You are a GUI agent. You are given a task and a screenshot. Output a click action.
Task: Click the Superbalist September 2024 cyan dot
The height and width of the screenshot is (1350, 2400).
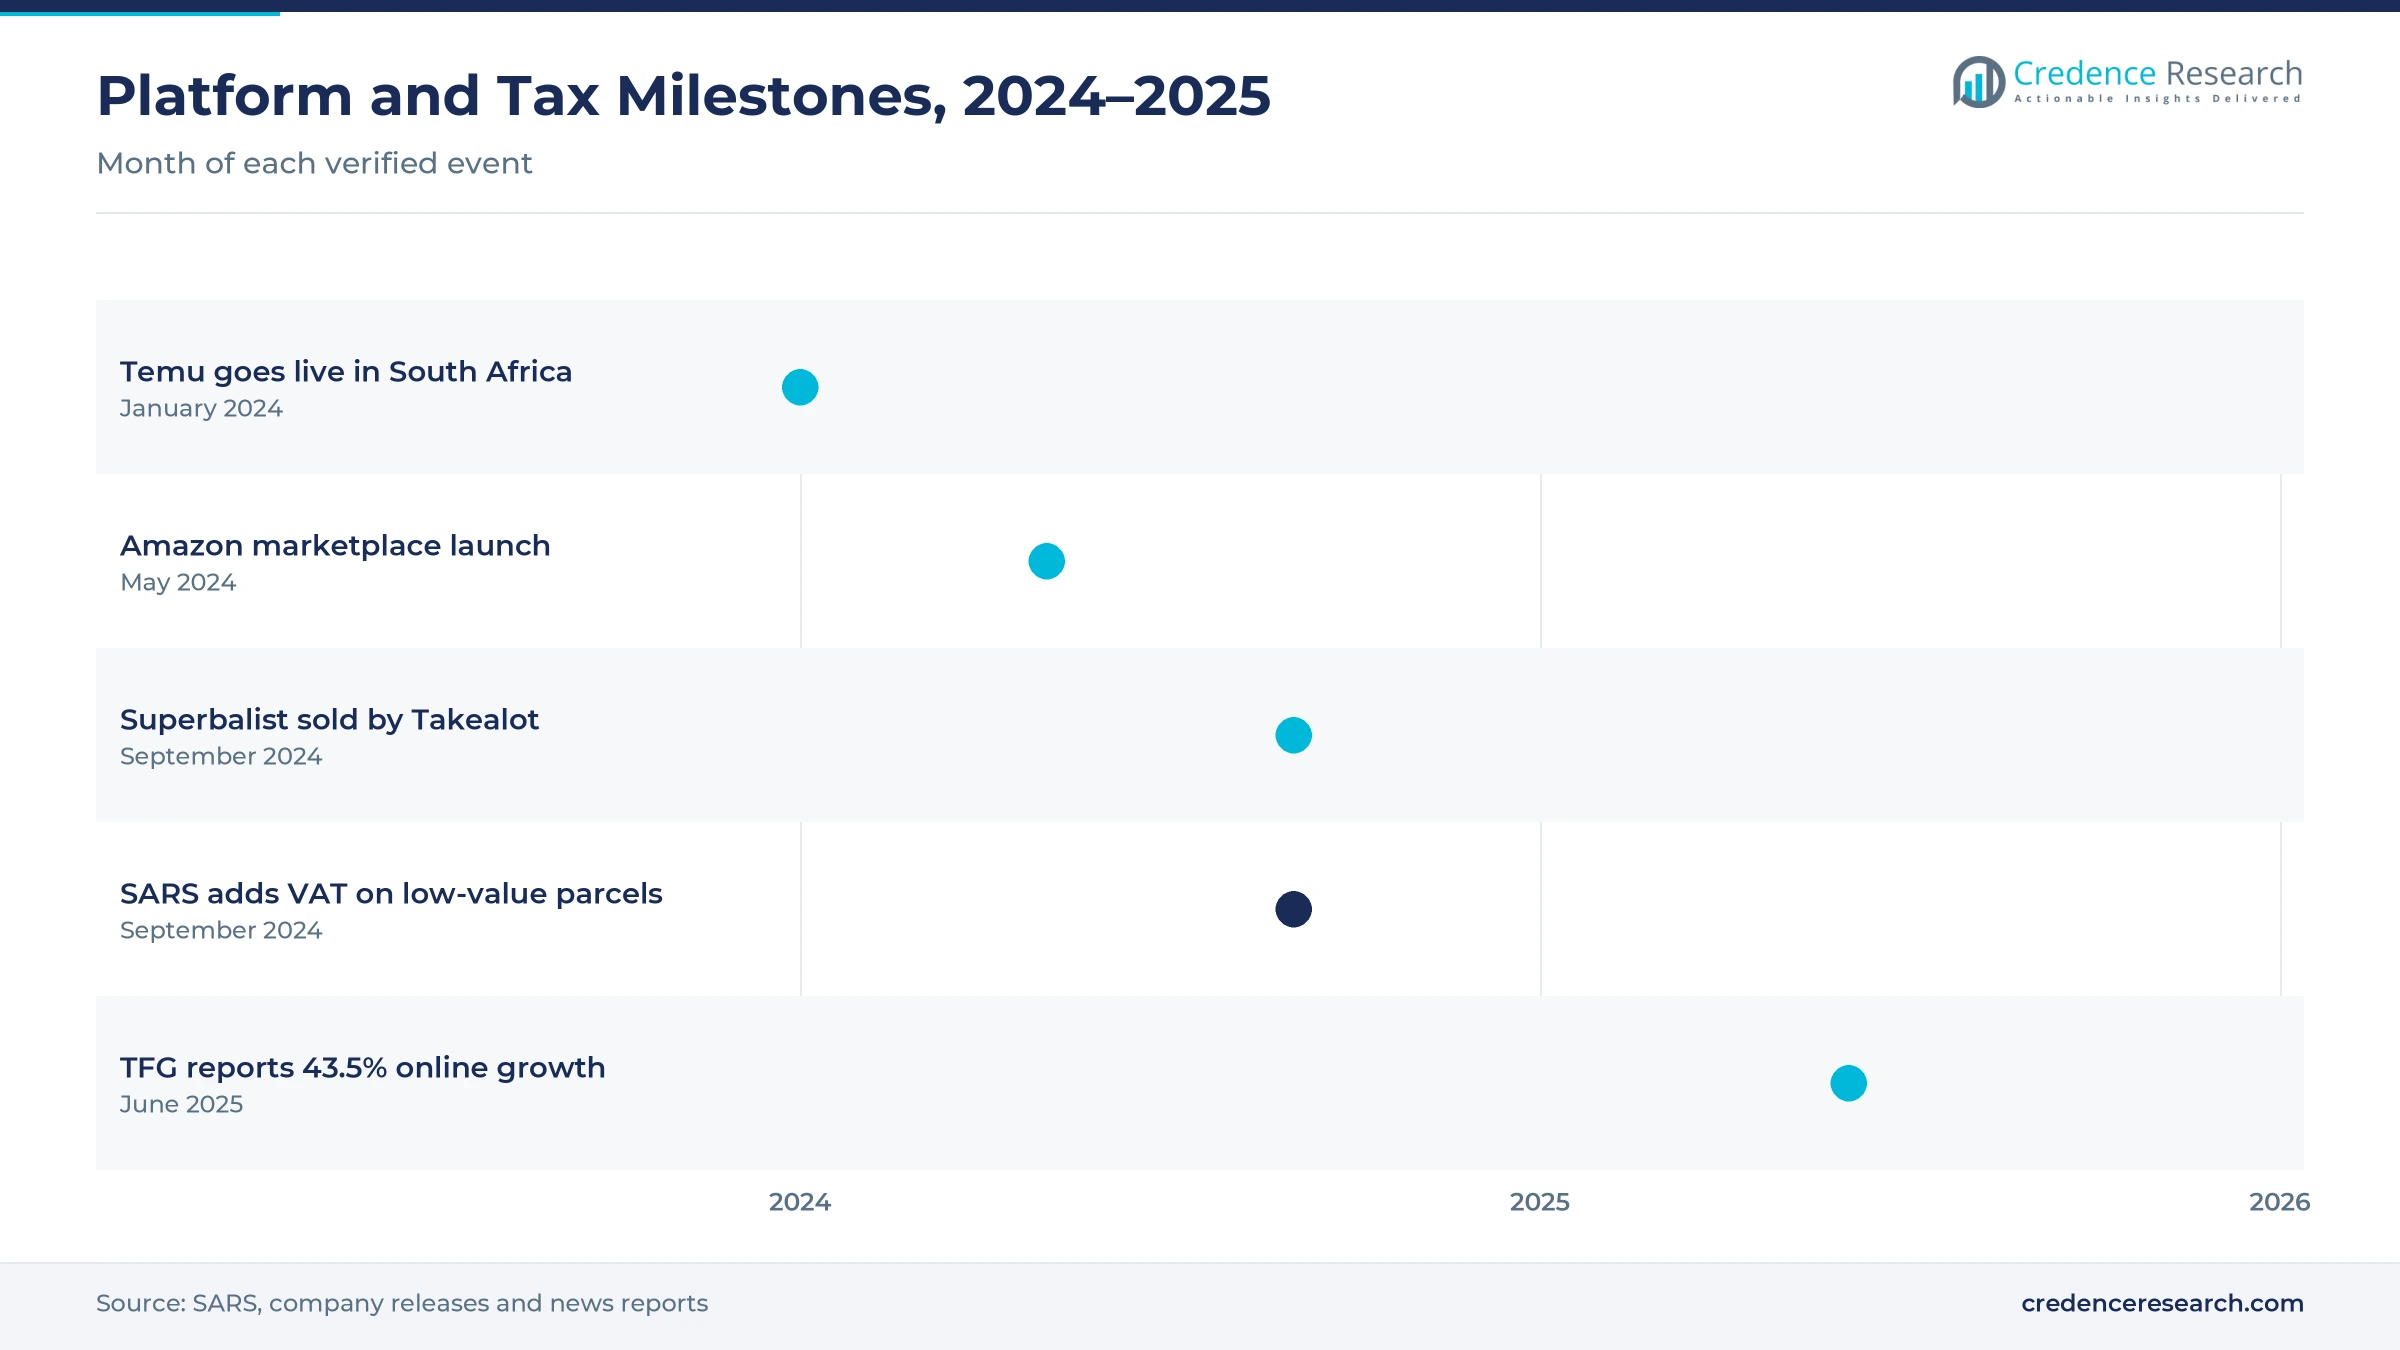(1293, 735)
